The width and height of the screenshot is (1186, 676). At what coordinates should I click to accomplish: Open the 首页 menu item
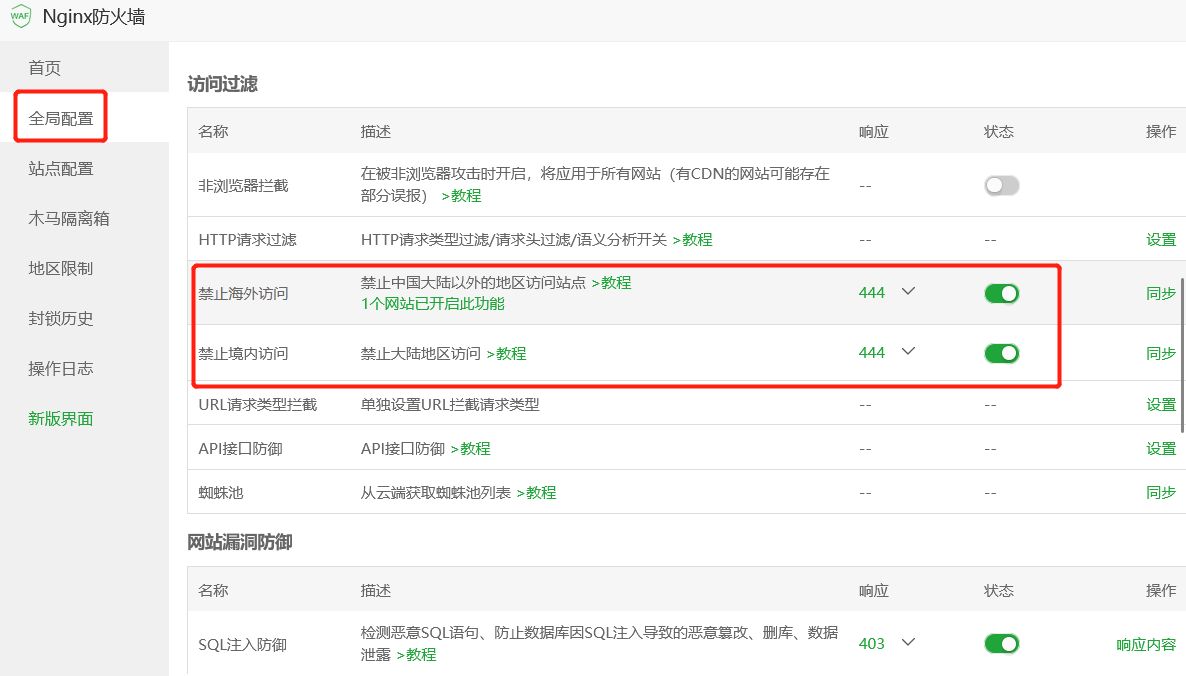45,68
